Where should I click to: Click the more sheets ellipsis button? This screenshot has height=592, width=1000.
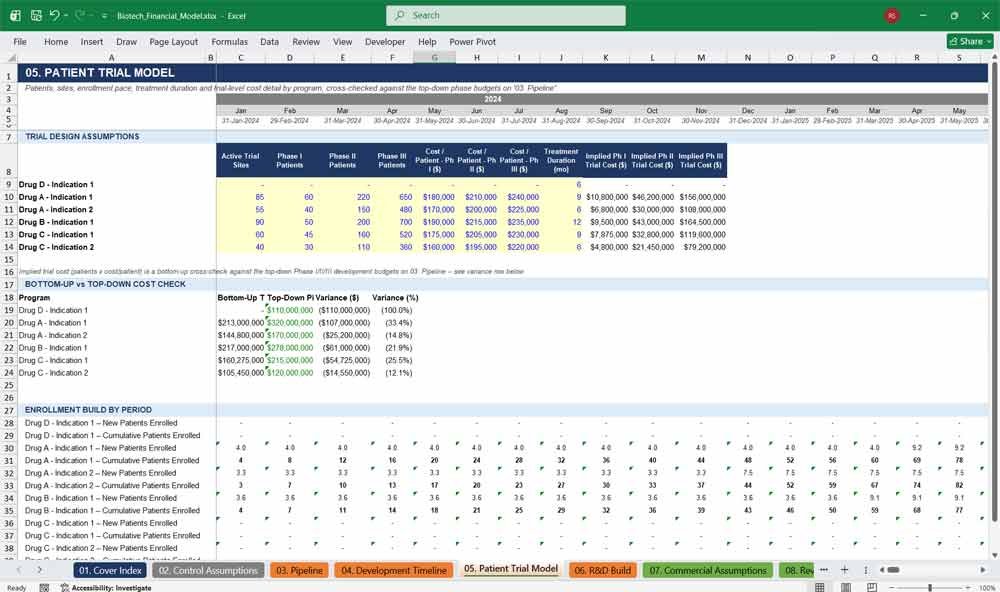[824, 570]
